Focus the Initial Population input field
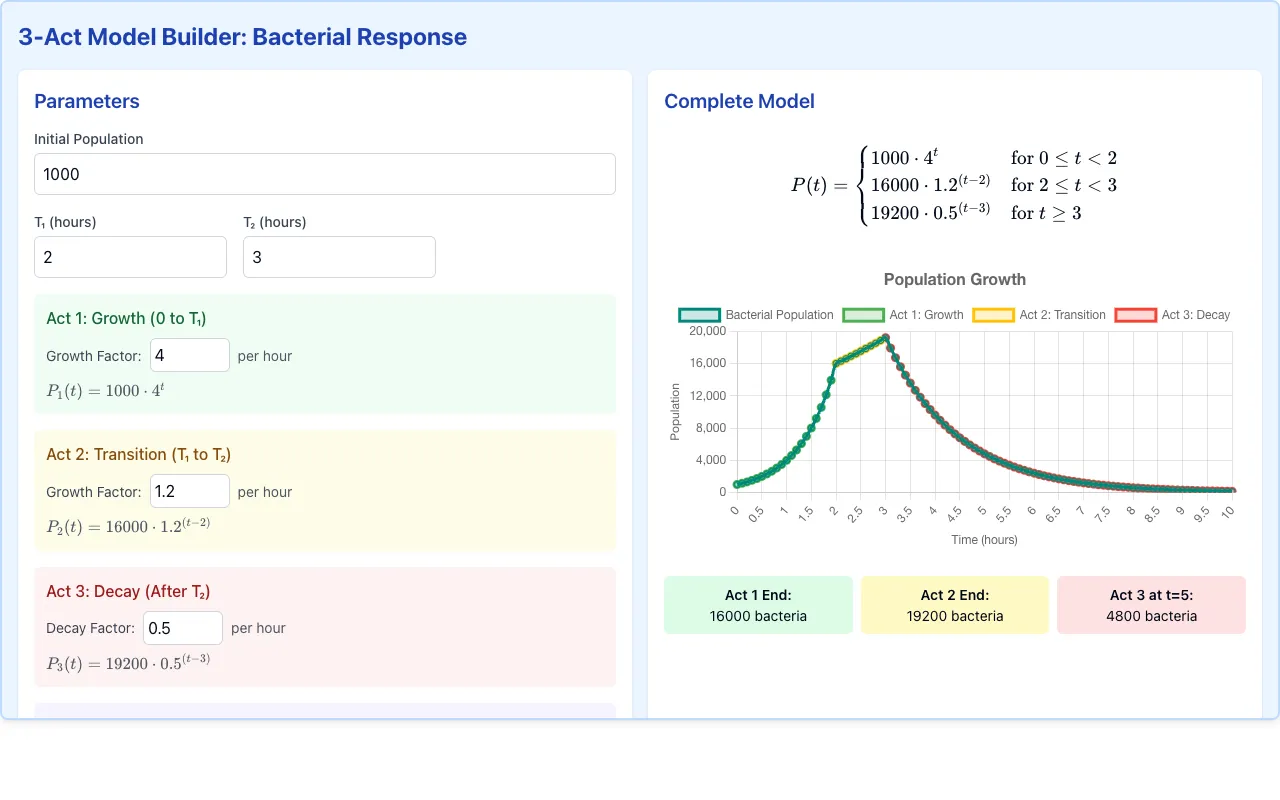The height and width of the screenshot is (800, 1280). pyautogui.click(x=325, y=174)
